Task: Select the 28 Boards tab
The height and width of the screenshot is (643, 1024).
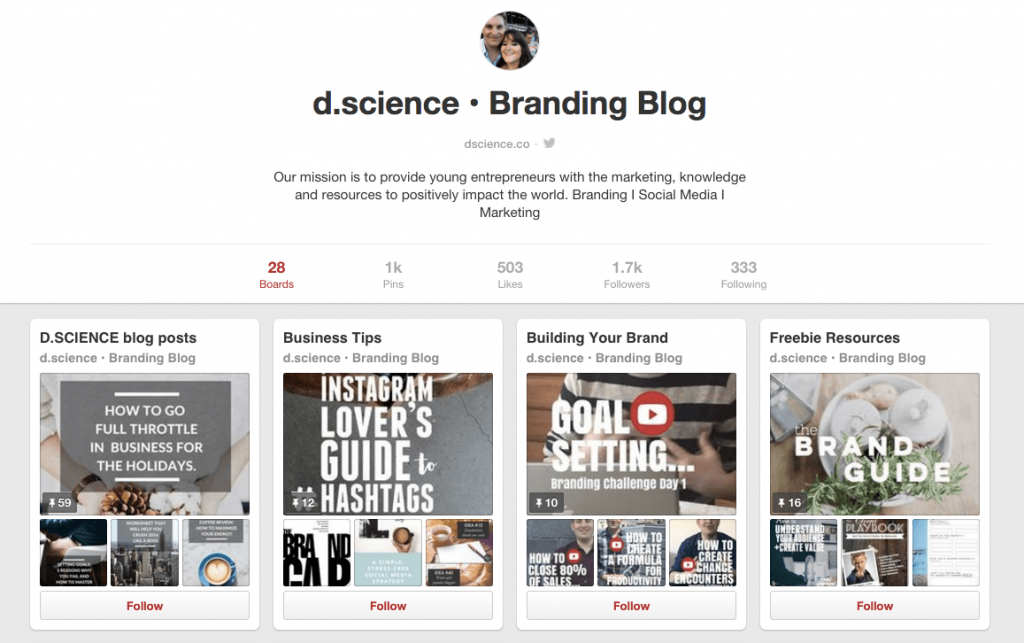Action: pos(276,275)
